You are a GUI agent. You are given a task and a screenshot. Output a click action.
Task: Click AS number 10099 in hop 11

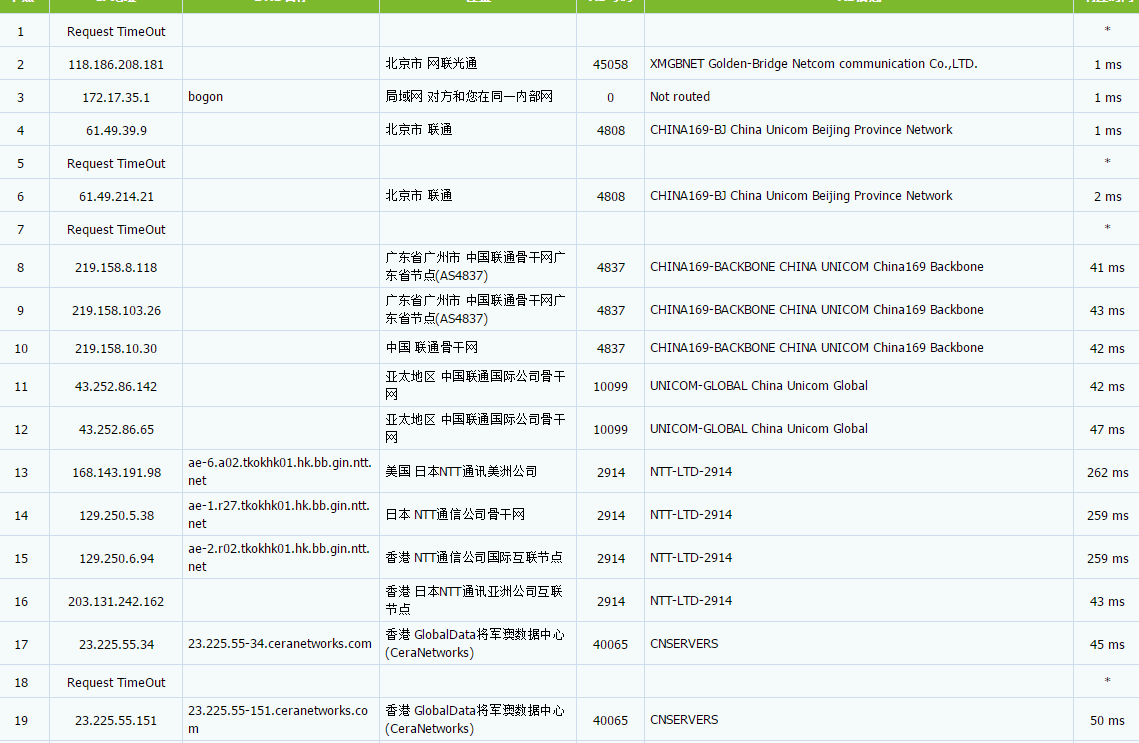coord(610,387)
